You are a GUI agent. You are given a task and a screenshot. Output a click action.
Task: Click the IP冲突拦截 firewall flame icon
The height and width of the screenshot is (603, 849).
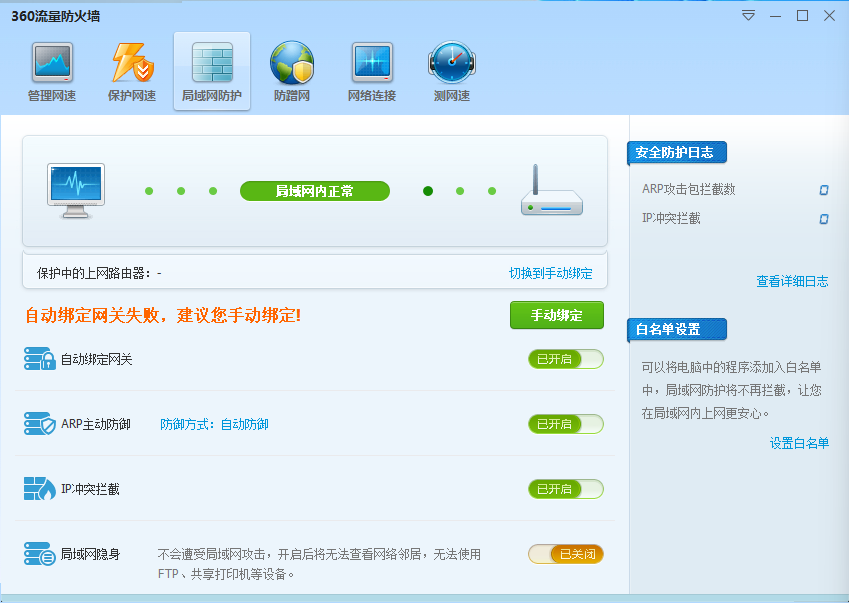tap(40, 489)
